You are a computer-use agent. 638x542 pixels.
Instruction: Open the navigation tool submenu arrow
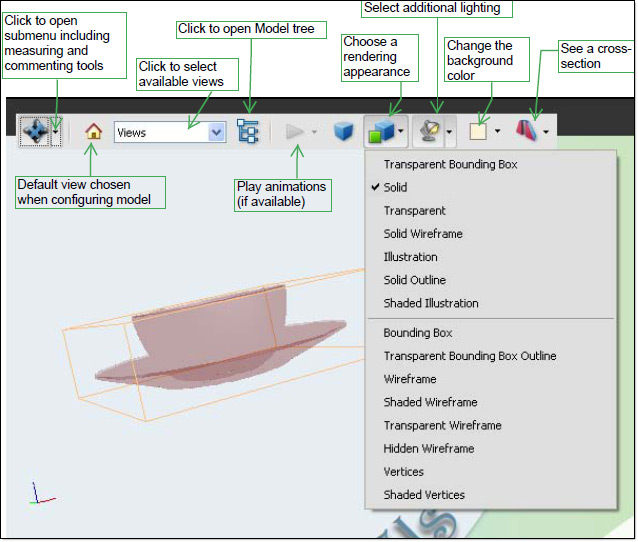pos(56,131)
